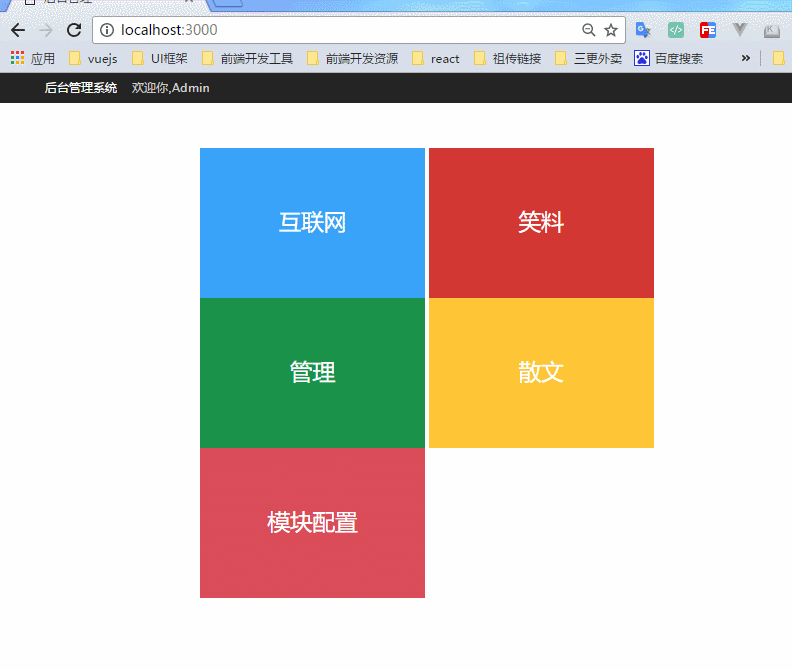Image resolution: width=792 pixels, height=670 pixels.
Task: Click the browser forward arrow
Action: [46, 30]
